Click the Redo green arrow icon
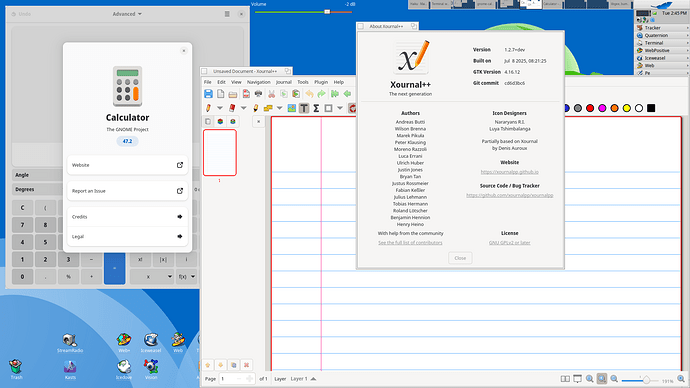Viewport: 690px width, 388px height. (x=322, y=94)
